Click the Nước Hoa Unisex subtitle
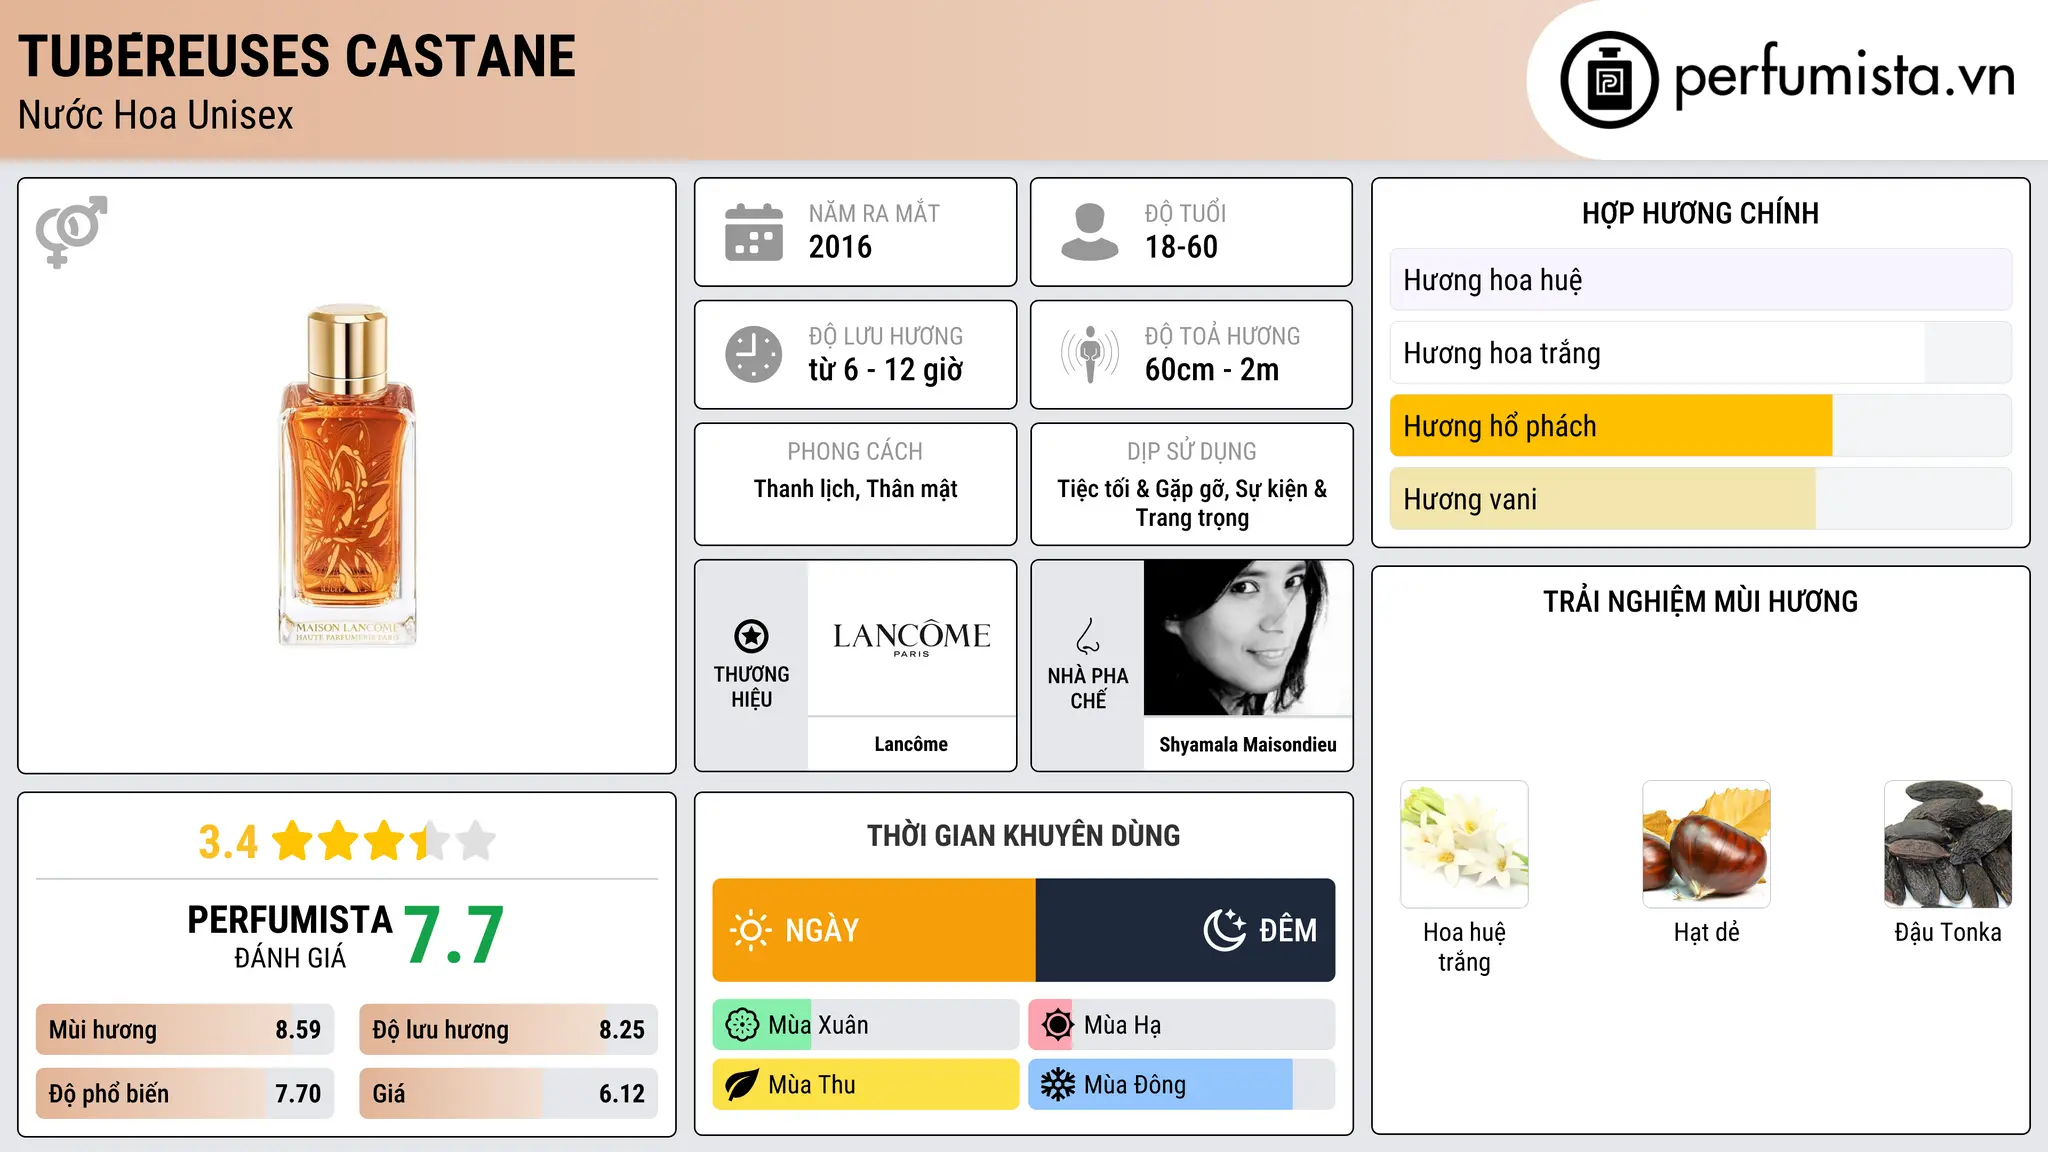 [156, 116]
